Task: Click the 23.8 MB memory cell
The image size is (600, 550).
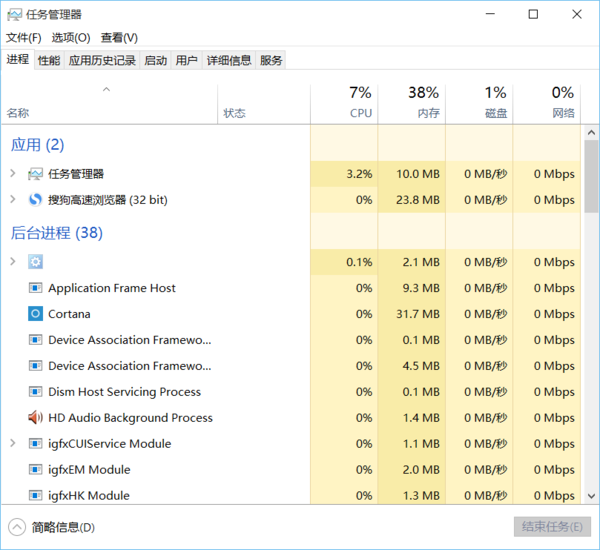Action: tap(412, 200)
